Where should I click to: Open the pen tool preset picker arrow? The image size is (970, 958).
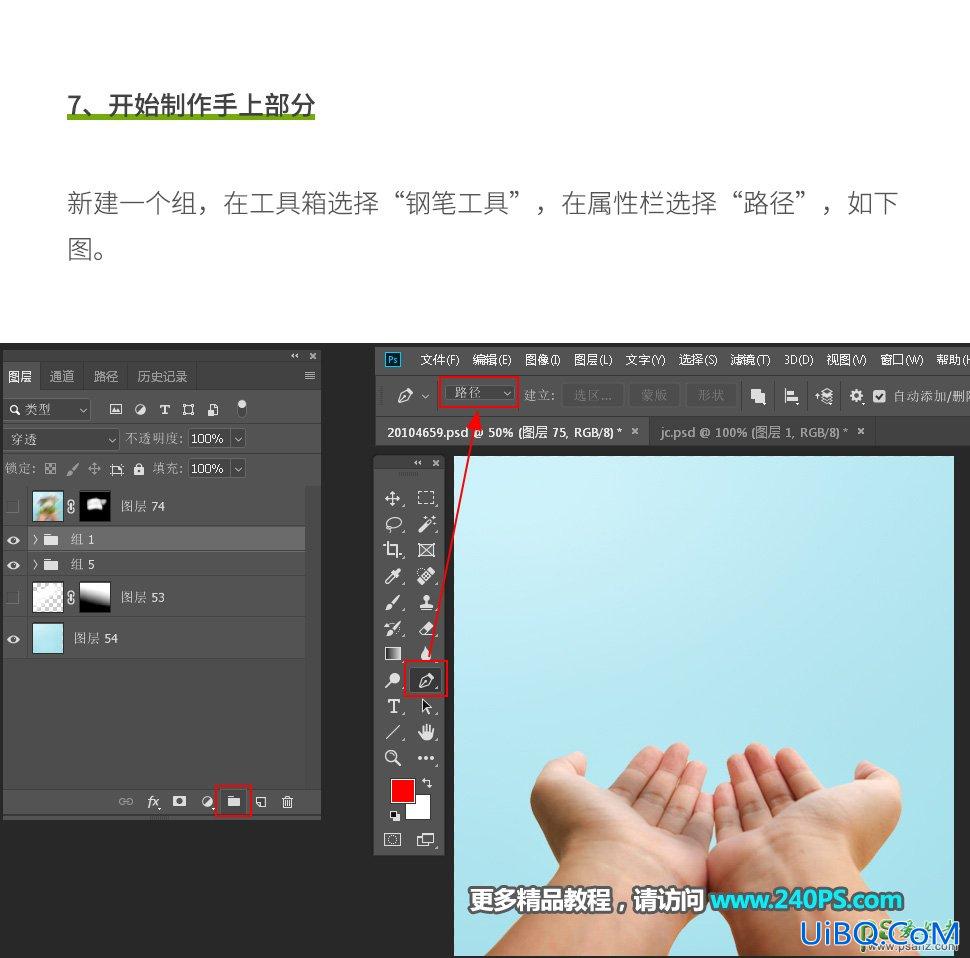425,396
